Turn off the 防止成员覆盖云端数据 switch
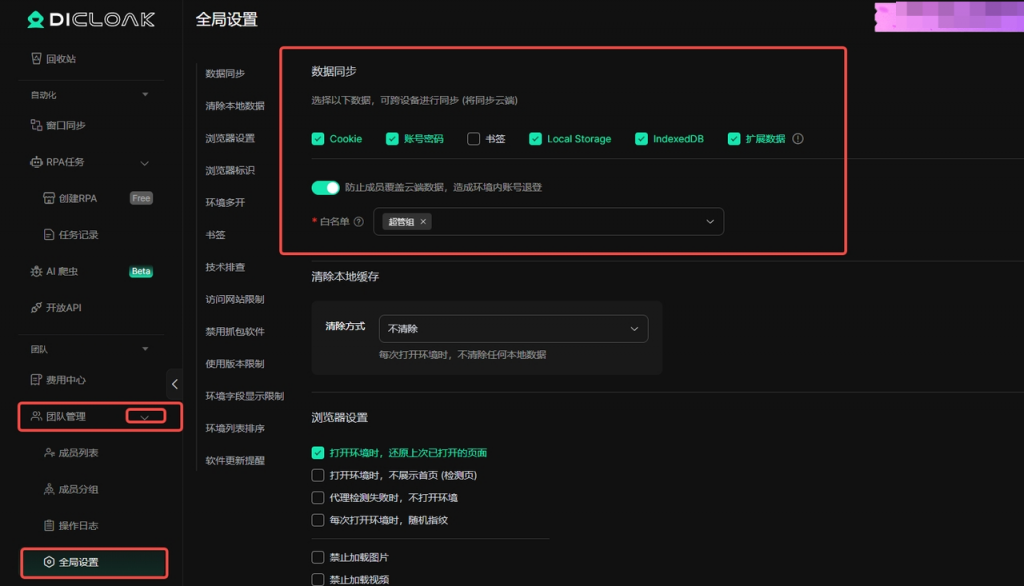Image resolution: width=1024 pixels, height=586 pixels. pyautogui.click(x=326, y=187)
